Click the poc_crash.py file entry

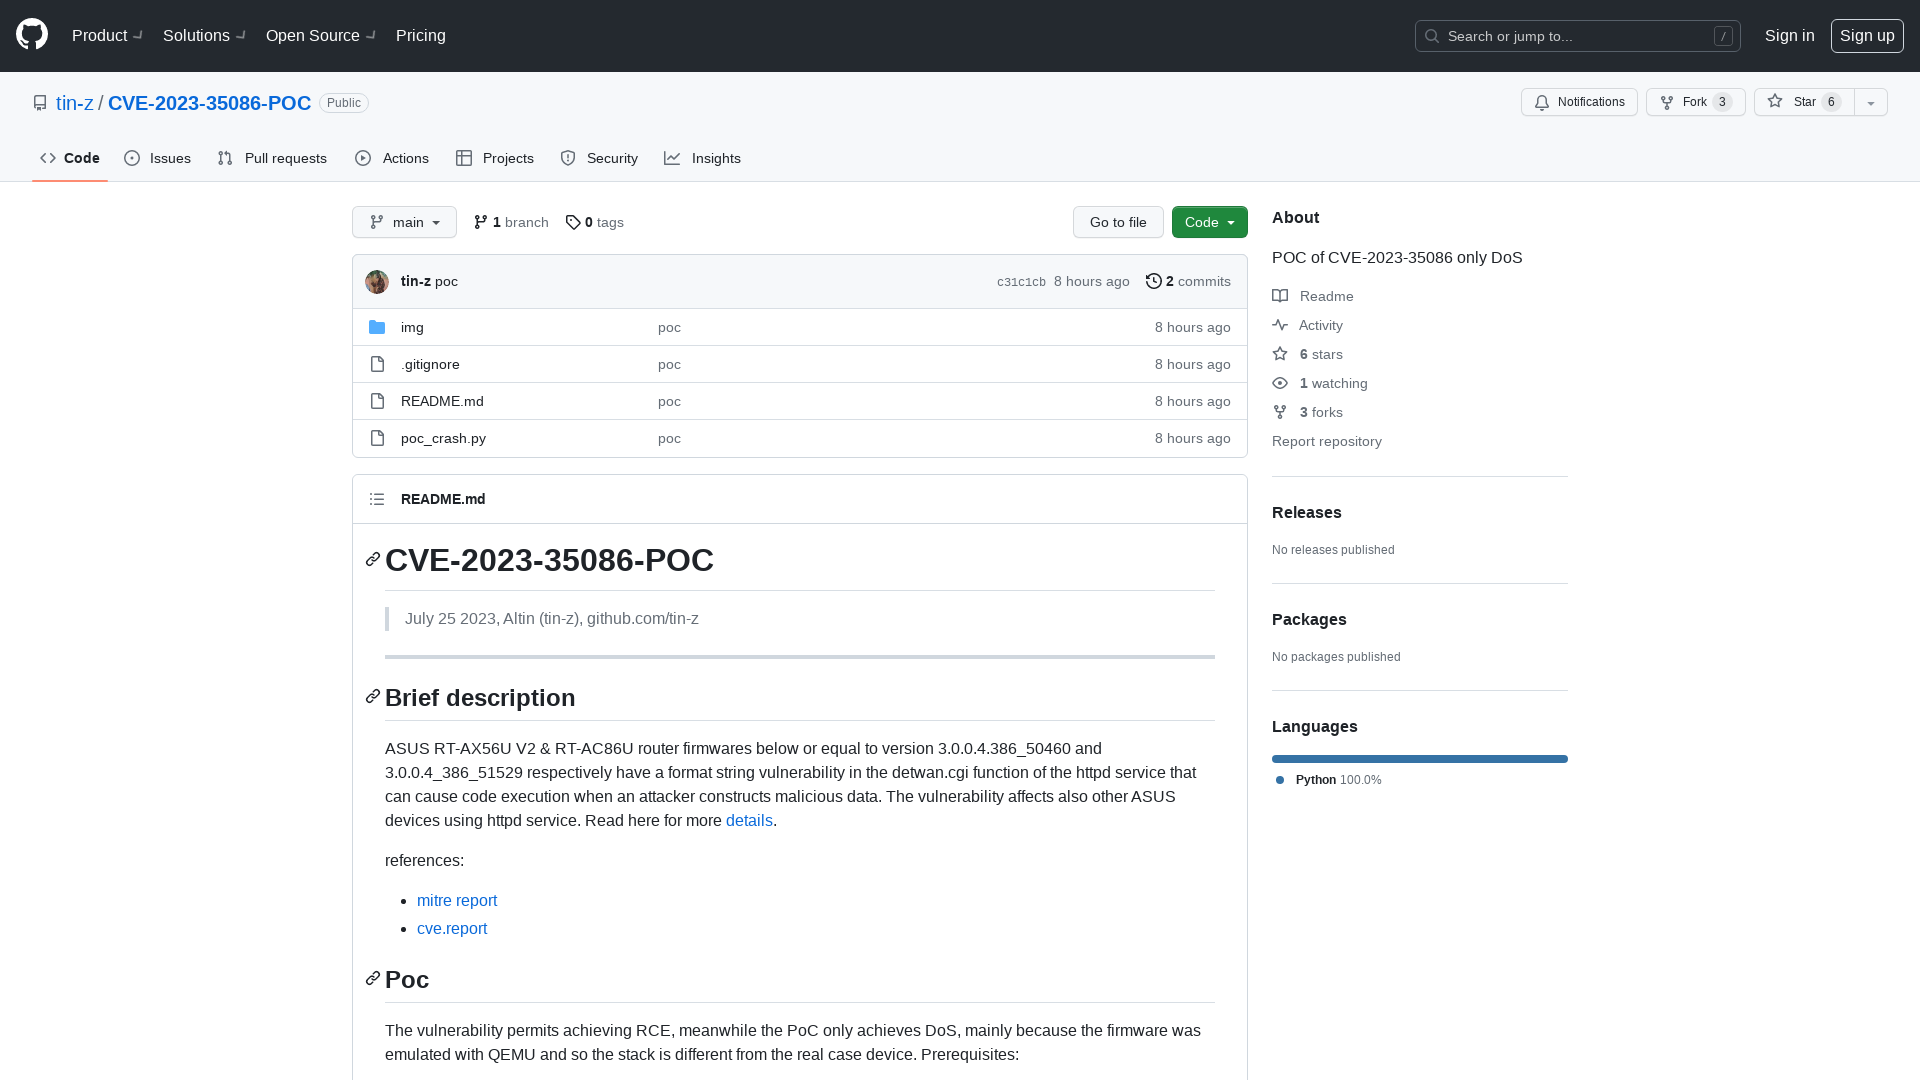443,436
